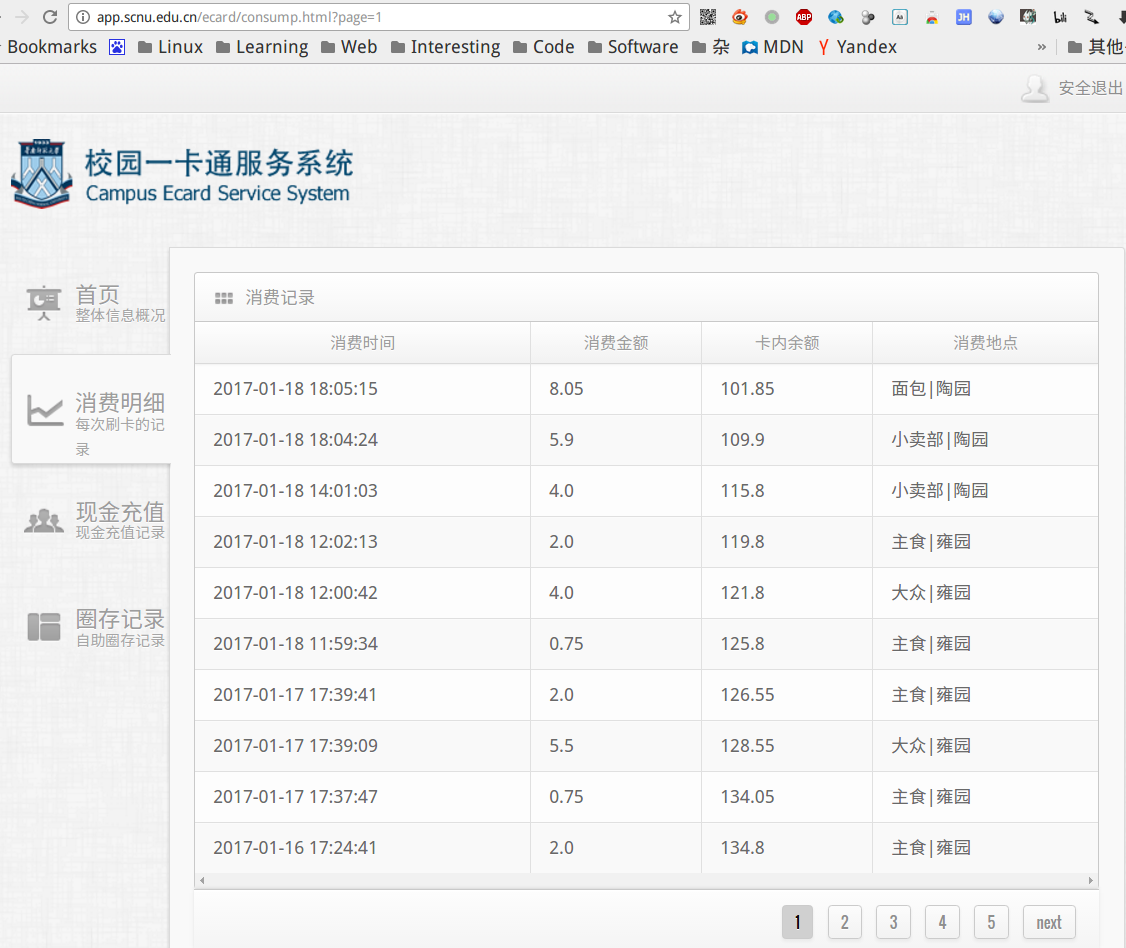Screen dimensions: 1126x948
Task: Click the 圈存记录 layout icon
Action: [44, 627]
